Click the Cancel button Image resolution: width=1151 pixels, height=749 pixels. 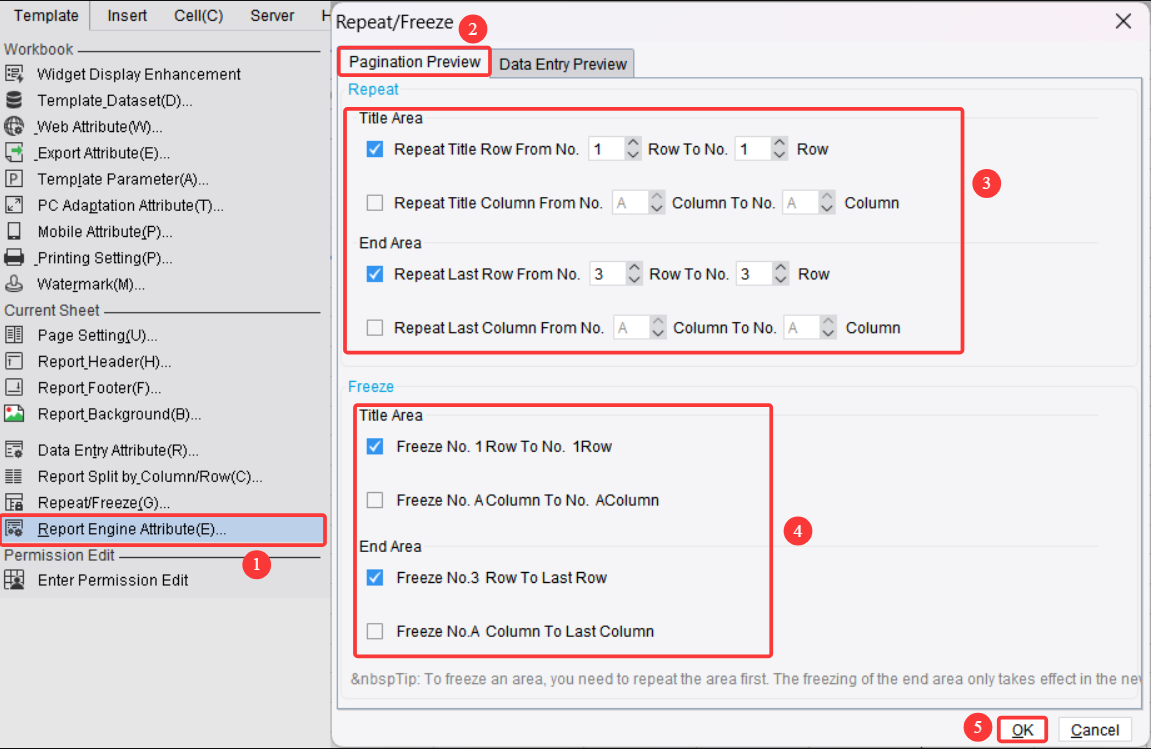point(1094,730)
